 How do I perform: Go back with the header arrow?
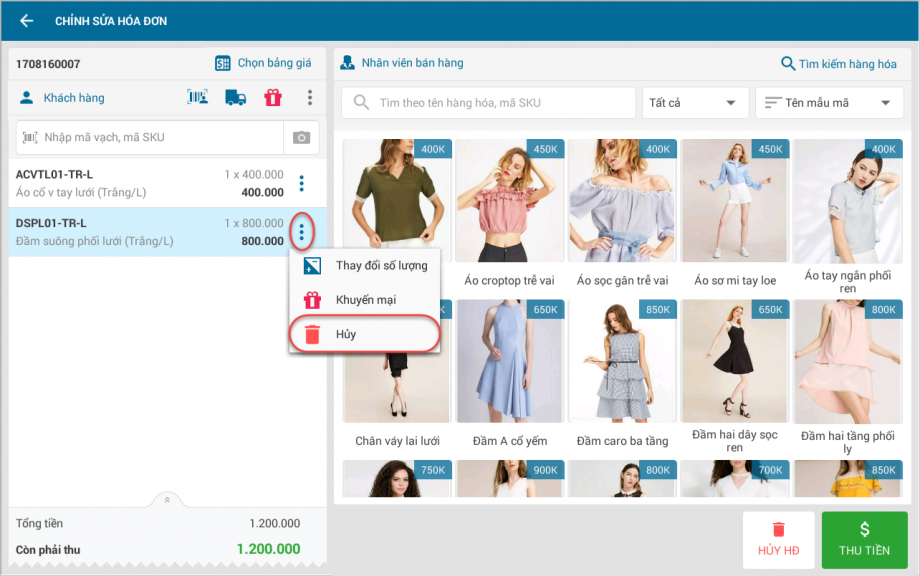pos(26,21)
